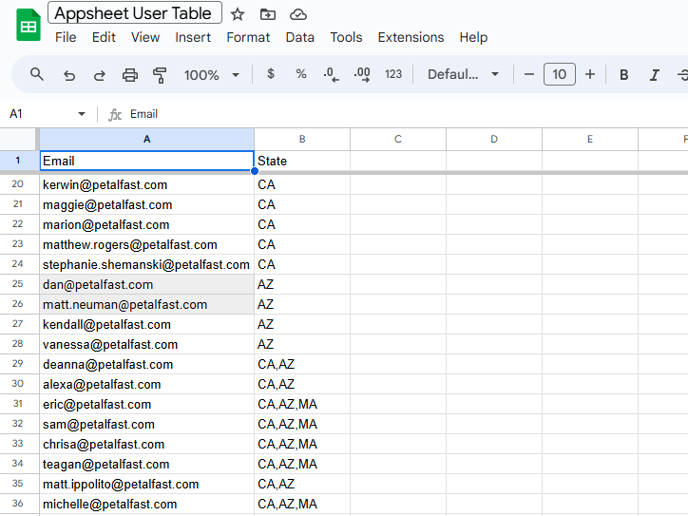688x516 pixels.
Task: Click the font size input field
Action: pyautogui.click(x=559, y=75)
